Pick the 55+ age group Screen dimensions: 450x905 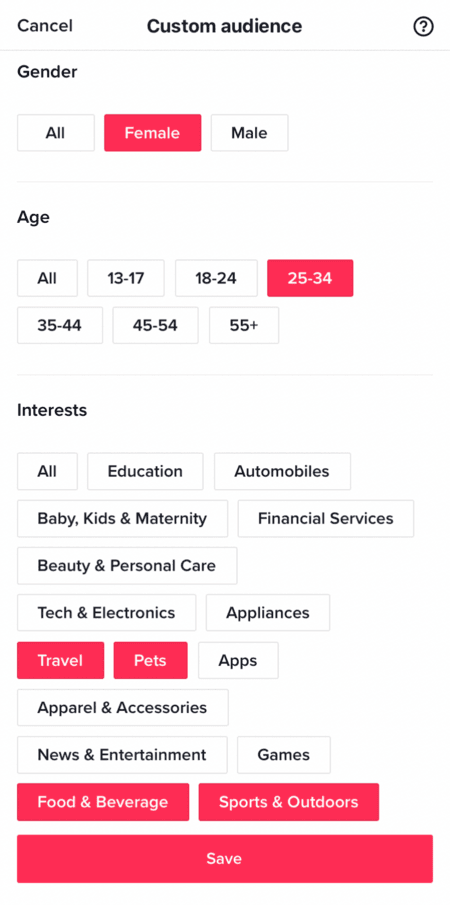pos(244,326)
